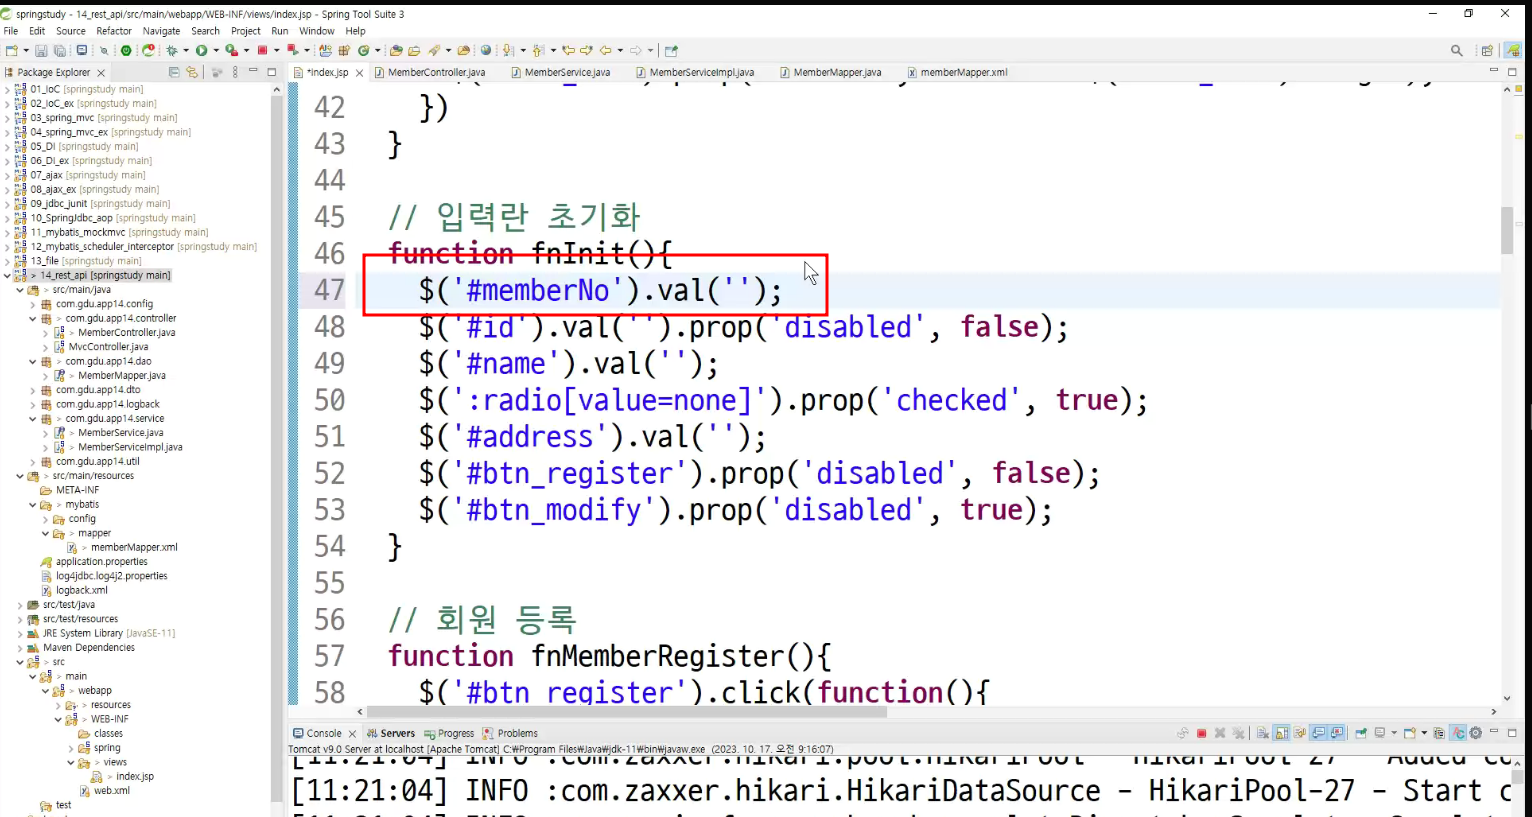Viewport: 1532px width, 817px height.
Task: Click Package Explorer scrollbar up arrow
Action: click(276, 89)
